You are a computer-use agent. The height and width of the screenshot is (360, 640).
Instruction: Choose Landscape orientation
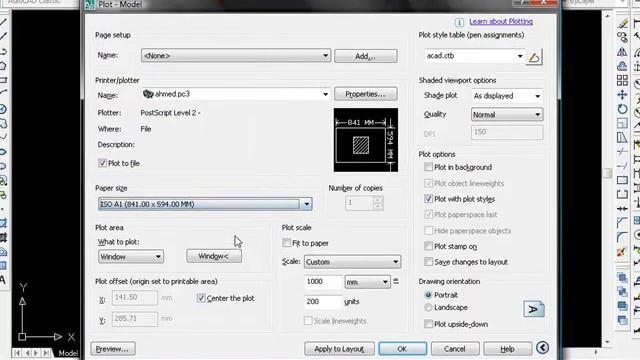428,307
